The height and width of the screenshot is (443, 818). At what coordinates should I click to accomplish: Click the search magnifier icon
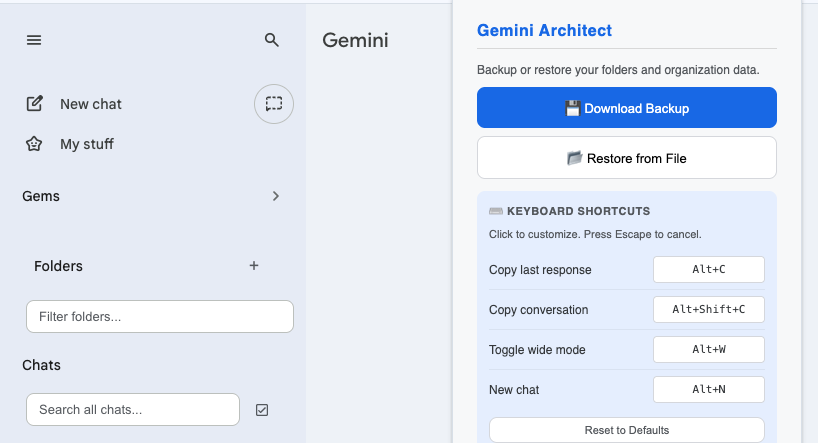pos(271,40)
